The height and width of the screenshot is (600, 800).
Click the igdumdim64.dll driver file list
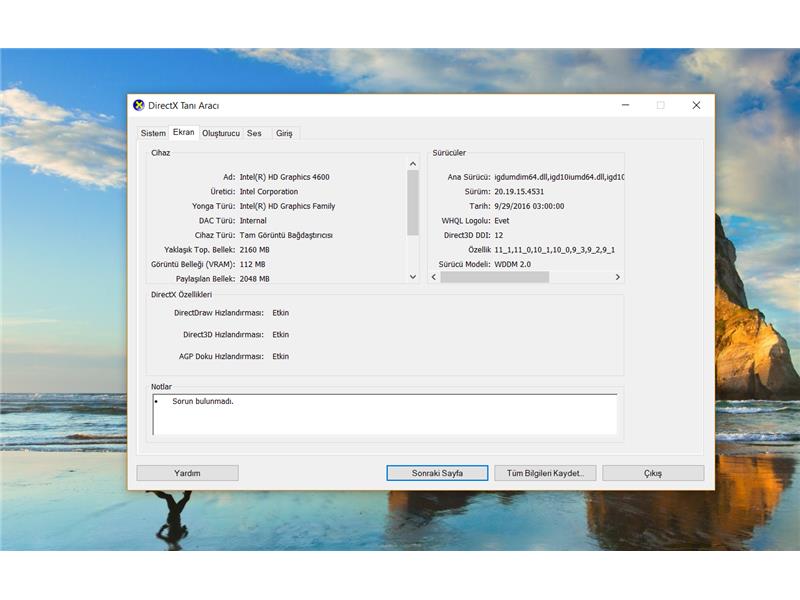pyautogui.click(x=559, y=177)
